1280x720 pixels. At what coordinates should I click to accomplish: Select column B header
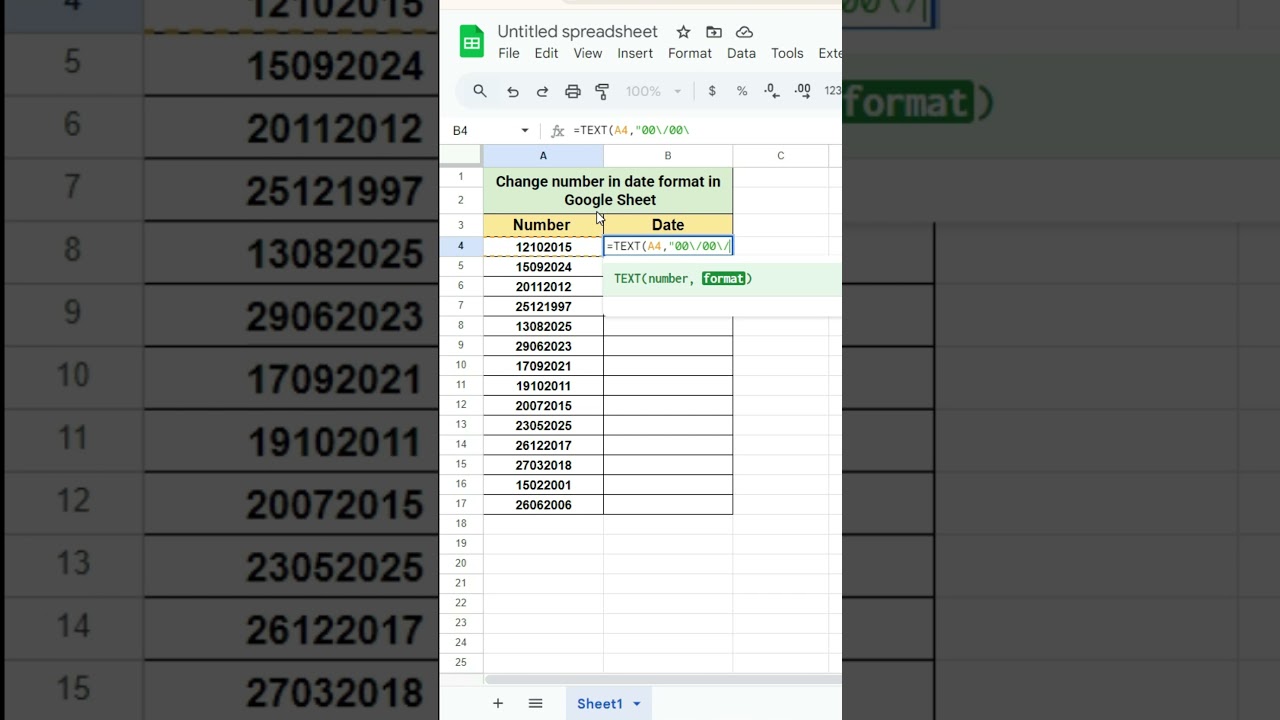coord(668,156)
